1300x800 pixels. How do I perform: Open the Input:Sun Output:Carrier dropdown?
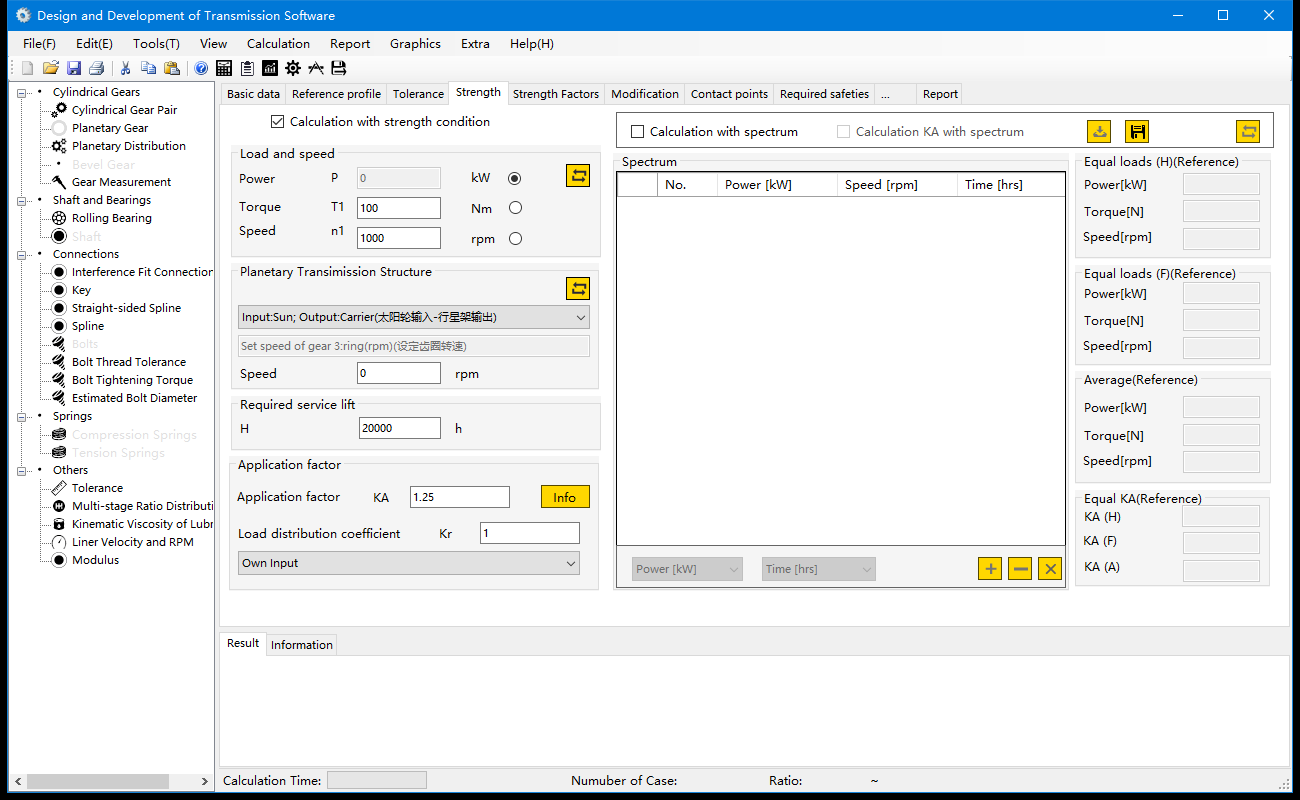pyautogui.click(x=414, y=317)
